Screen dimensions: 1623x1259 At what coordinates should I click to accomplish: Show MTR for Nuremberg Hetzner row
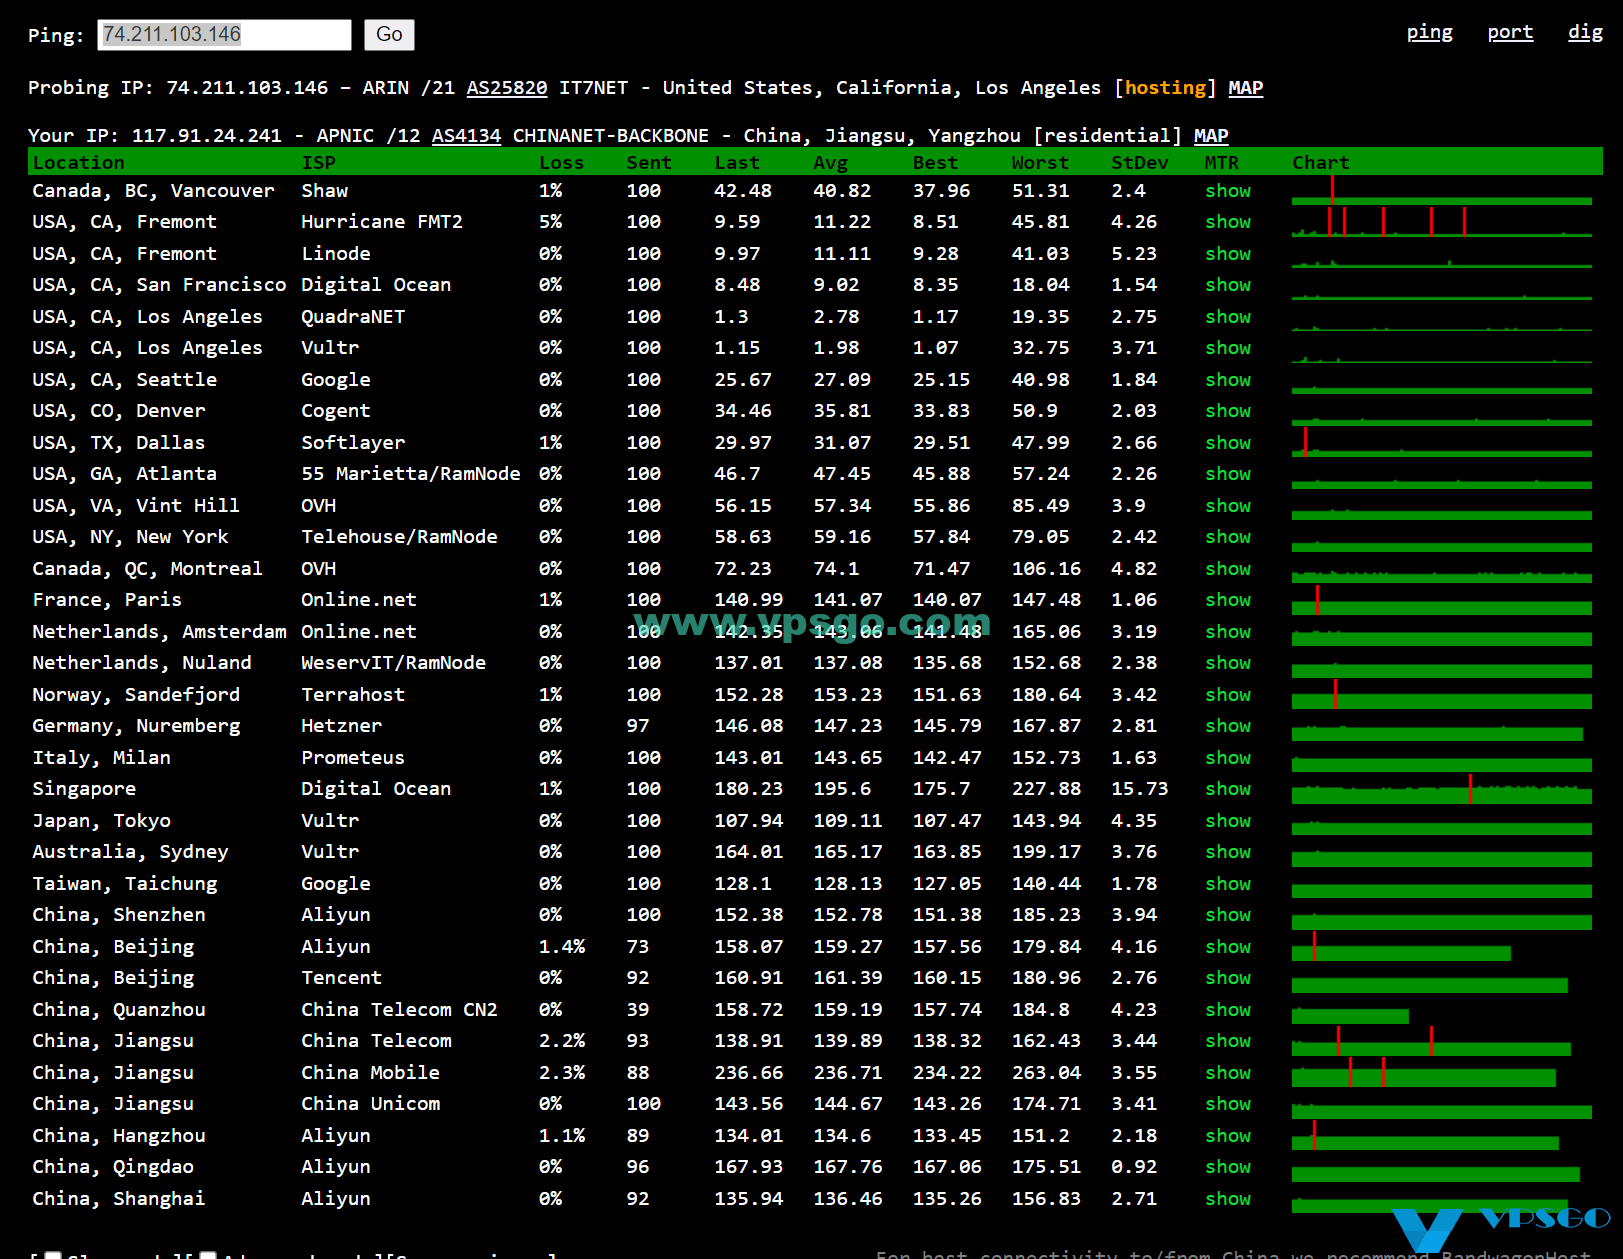tap(1228, 726)
